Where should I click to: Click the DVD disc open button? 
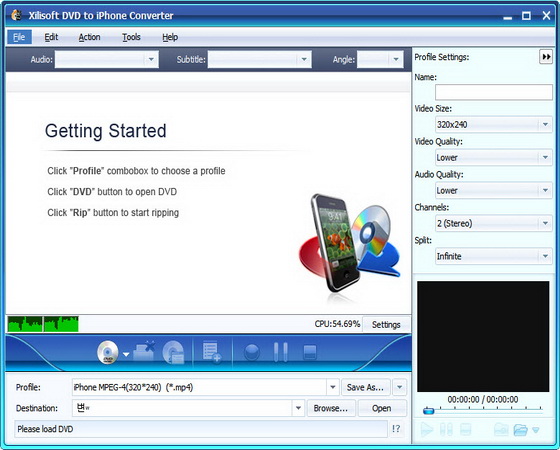point(108,352)
